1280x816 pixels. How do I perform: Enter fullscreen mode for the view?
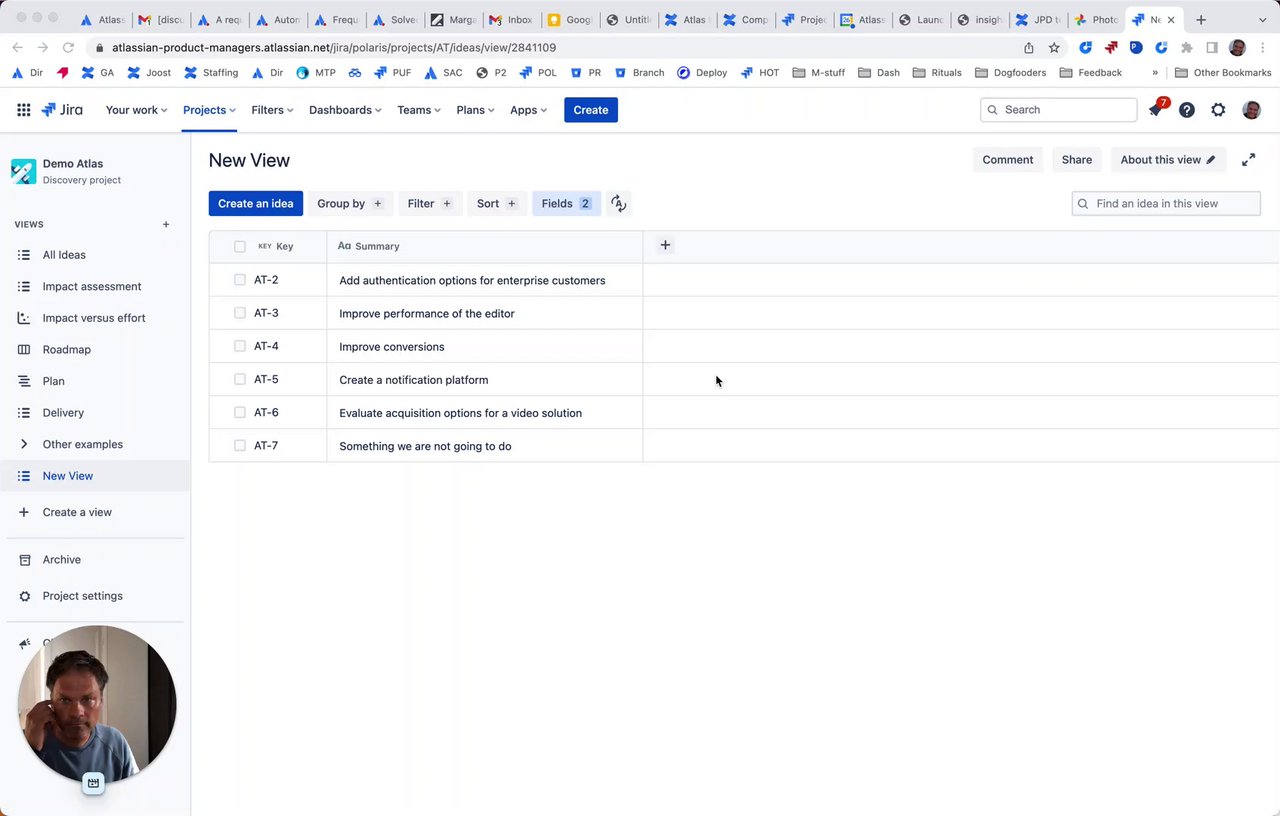coord(1248,160)
